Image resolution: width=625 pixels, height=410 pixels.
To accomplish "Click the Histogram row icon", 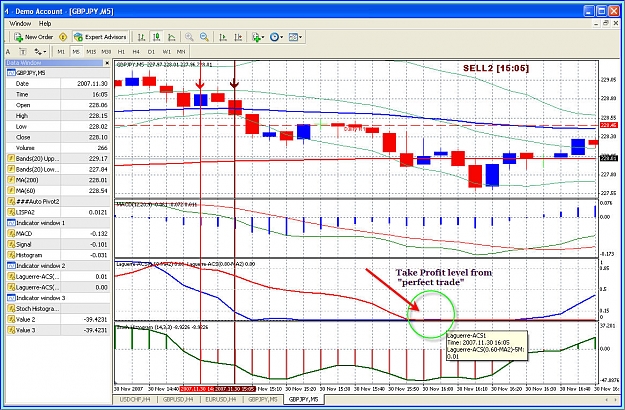I will tap(11, 255).
